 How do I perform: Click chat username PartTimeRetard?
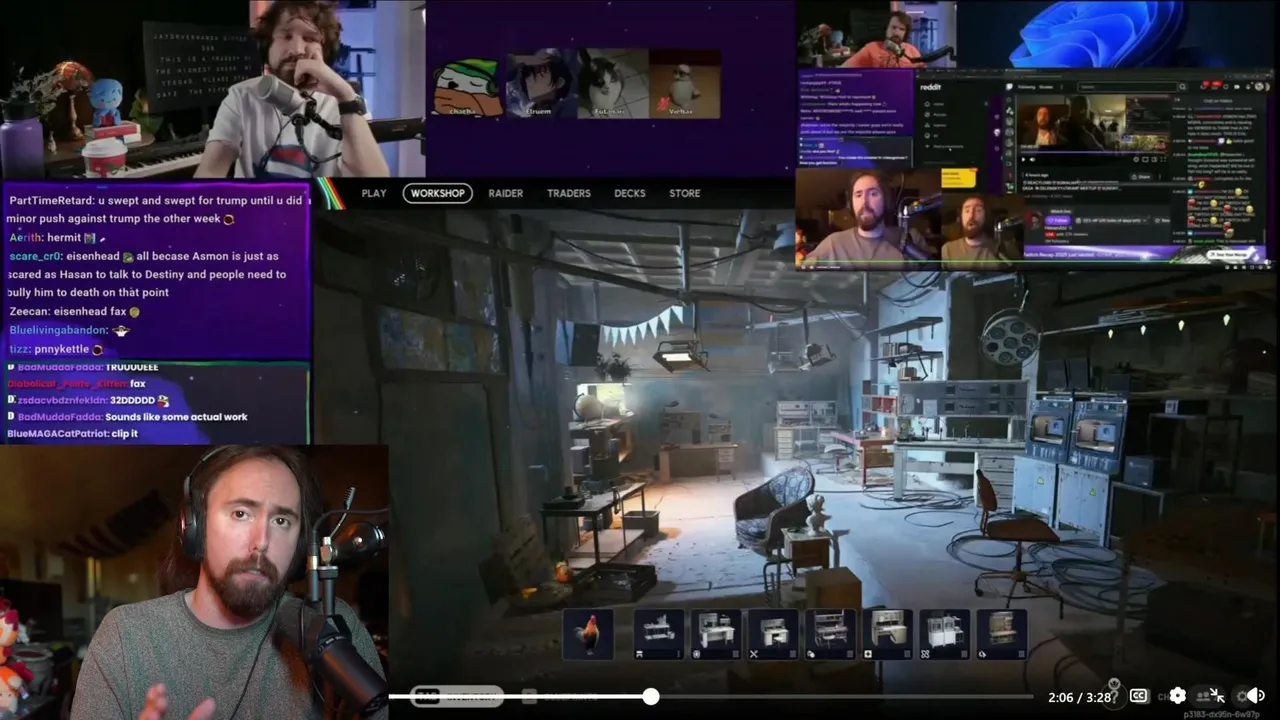pyautogui.click(x=51, y=201)
